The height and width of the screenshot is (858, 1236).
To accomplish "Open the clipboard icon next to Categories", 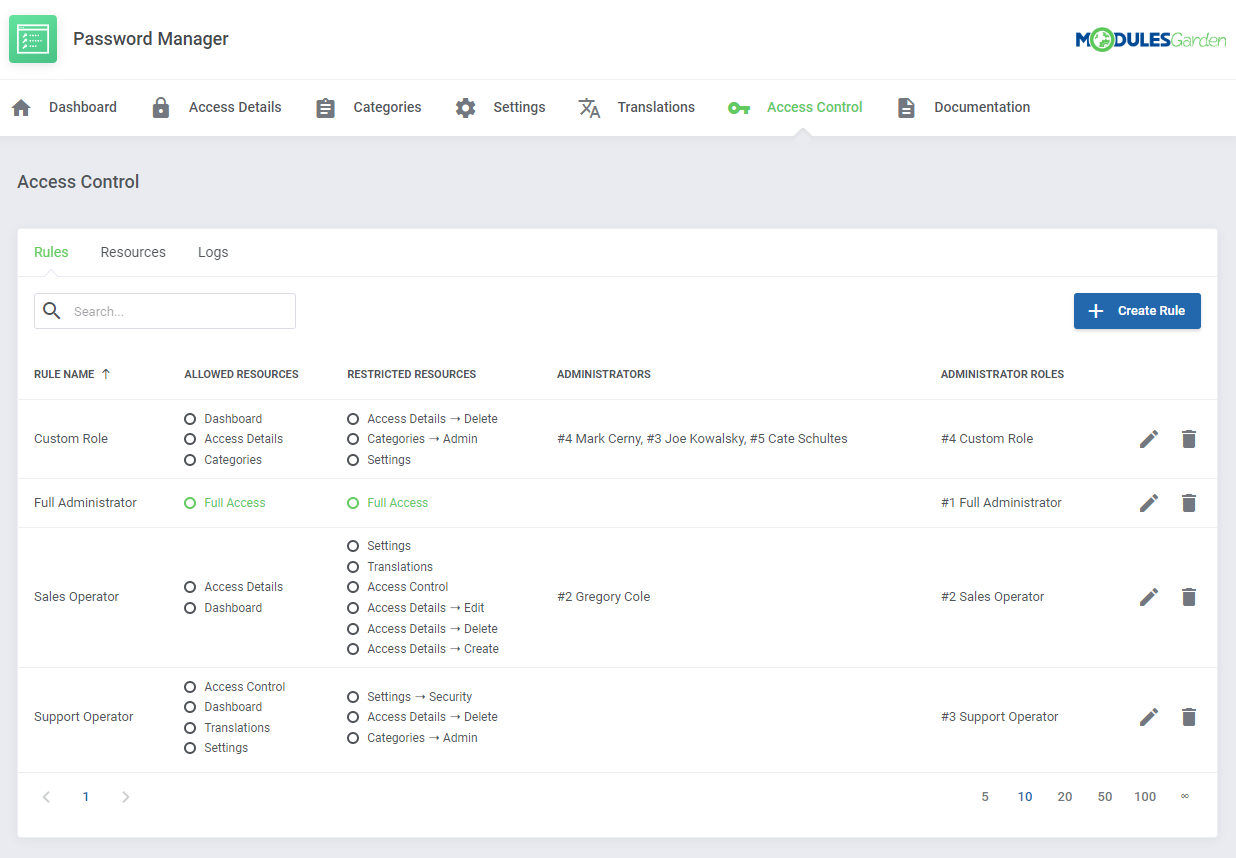I will pyautogui.click(x=325, y=107).
